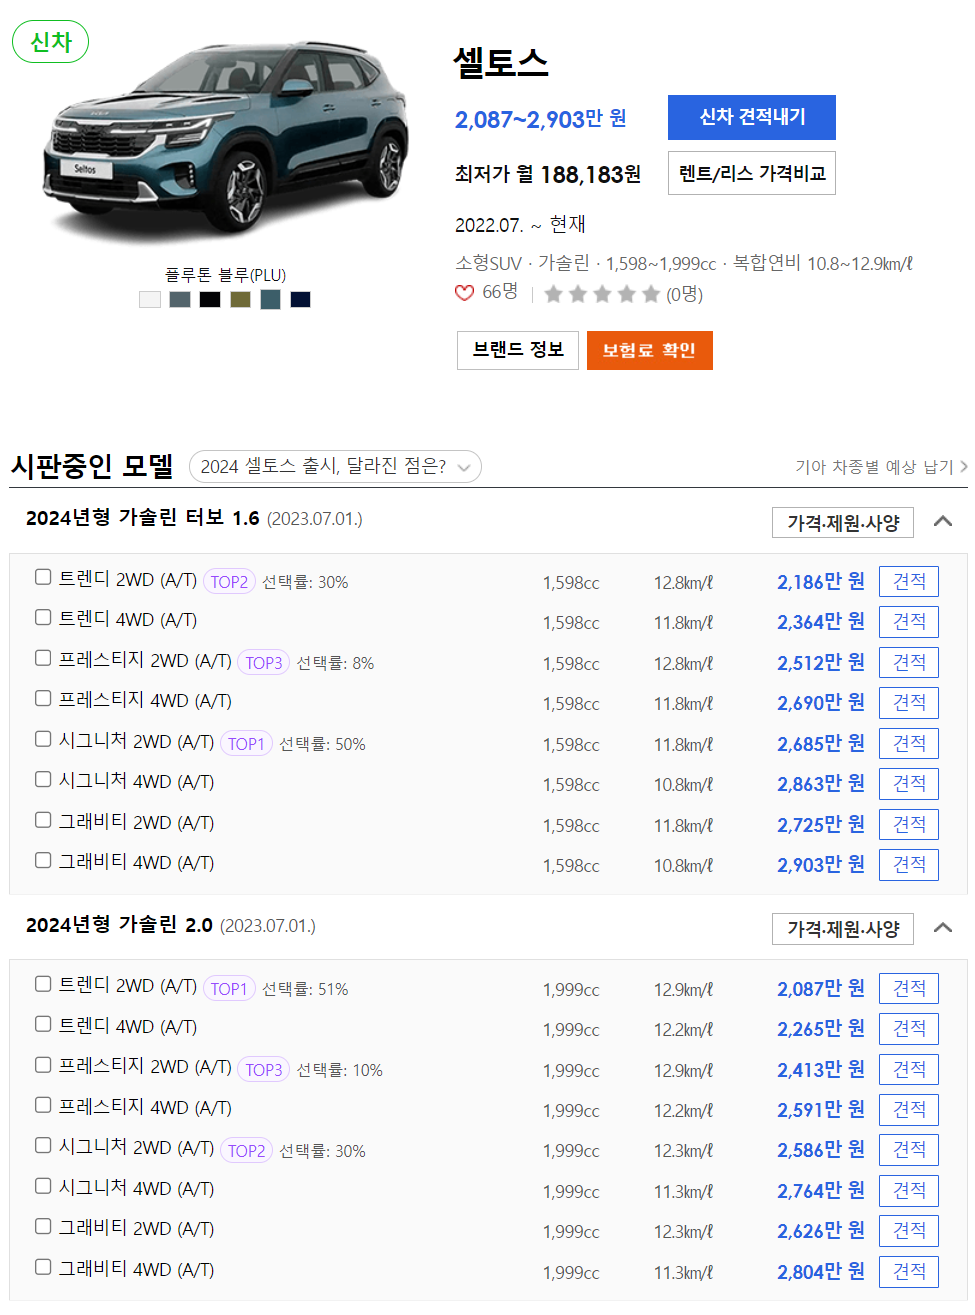975x1315 pixels.
Task: Select the white color swatch
Action: pyautogui.click(x=150, y=299)
